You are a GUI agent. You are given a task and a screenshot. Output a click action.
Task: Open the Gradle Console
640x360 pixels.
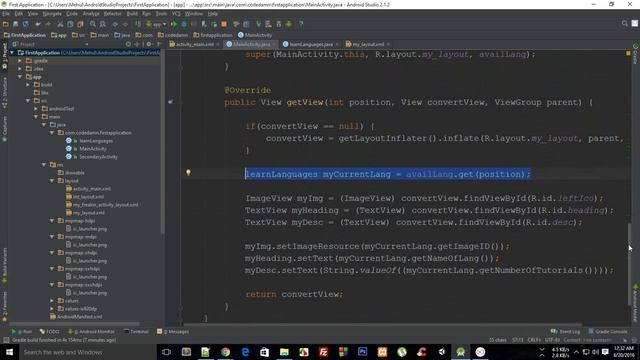click(x=608, y=331)
